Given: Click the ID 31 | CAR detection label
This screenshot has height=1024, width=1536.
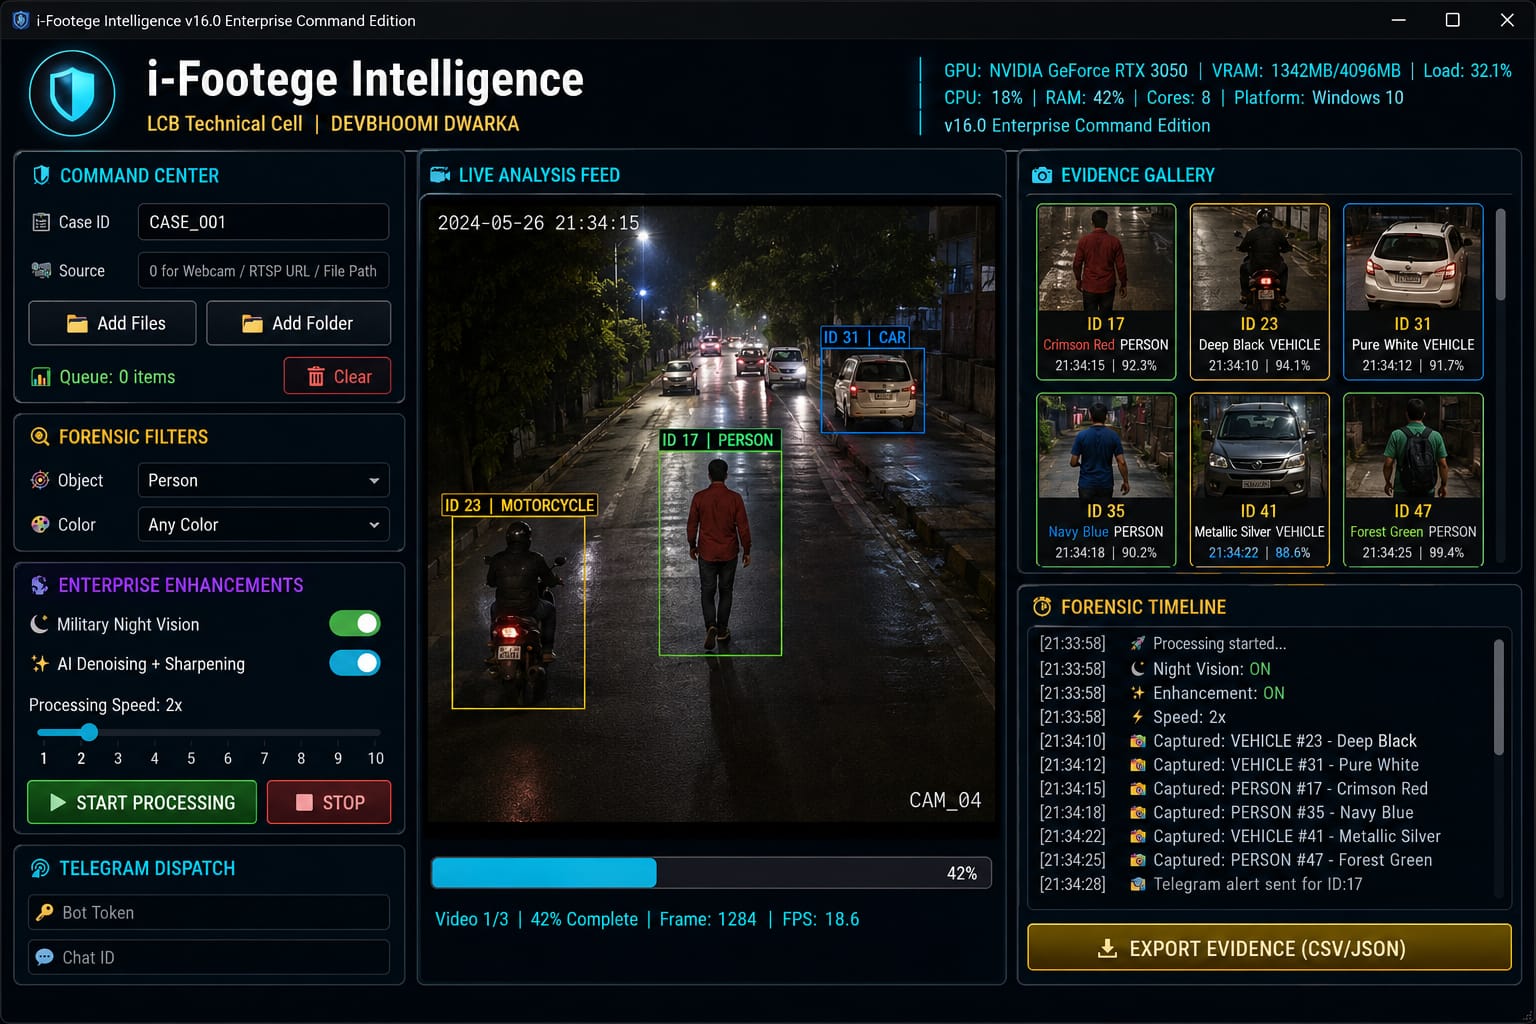Looking at the screenshot, I should (865, 337).
